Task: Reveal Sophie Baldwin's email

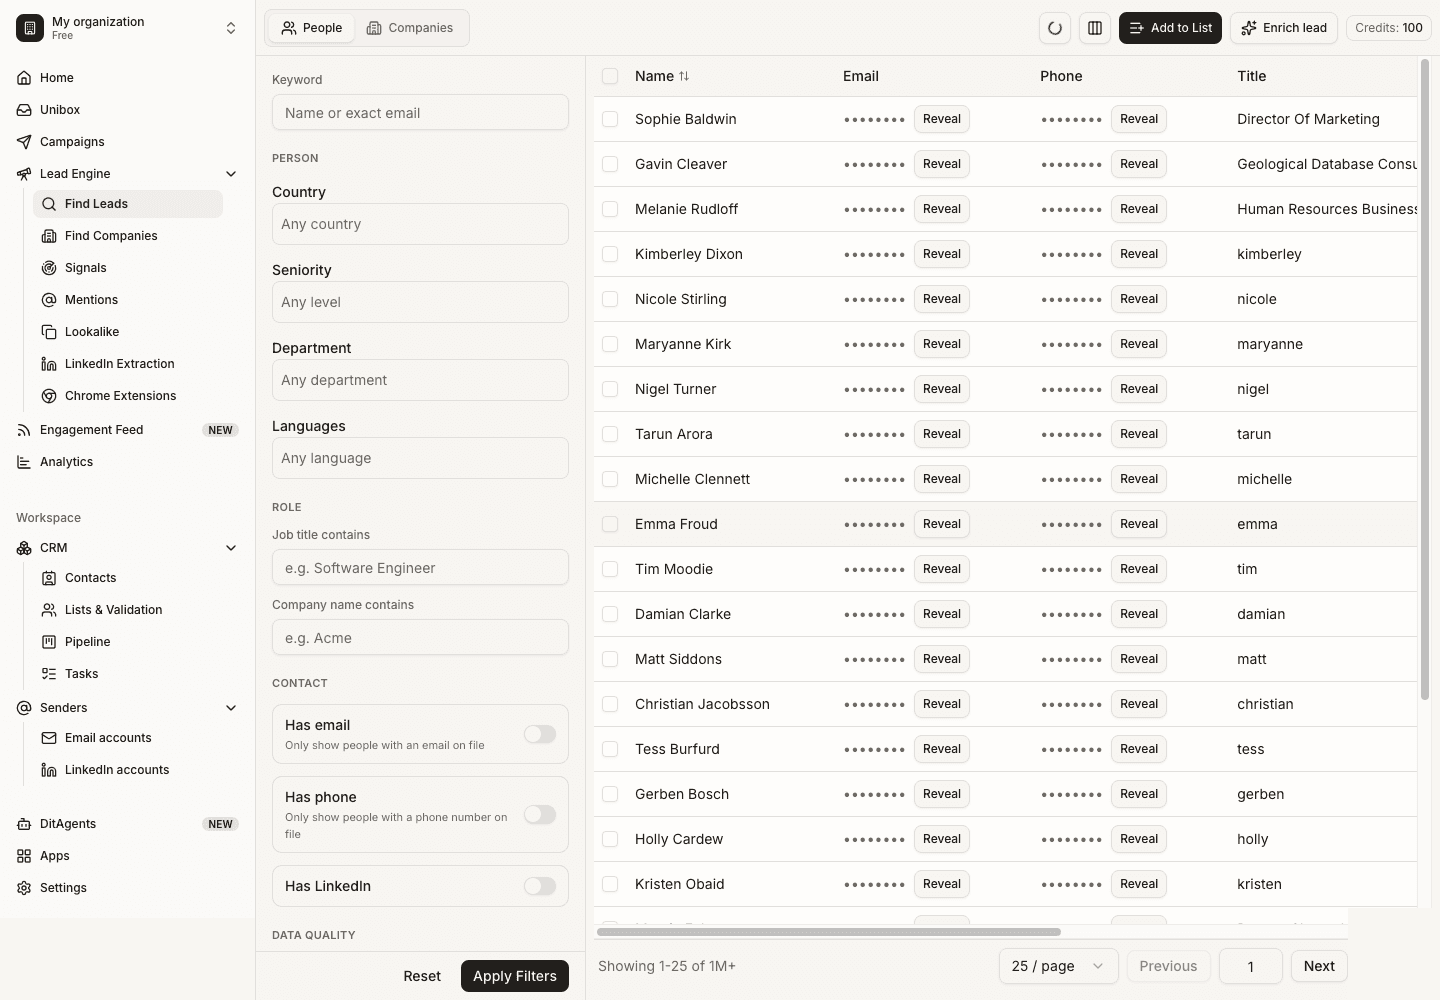Action: 942,119
